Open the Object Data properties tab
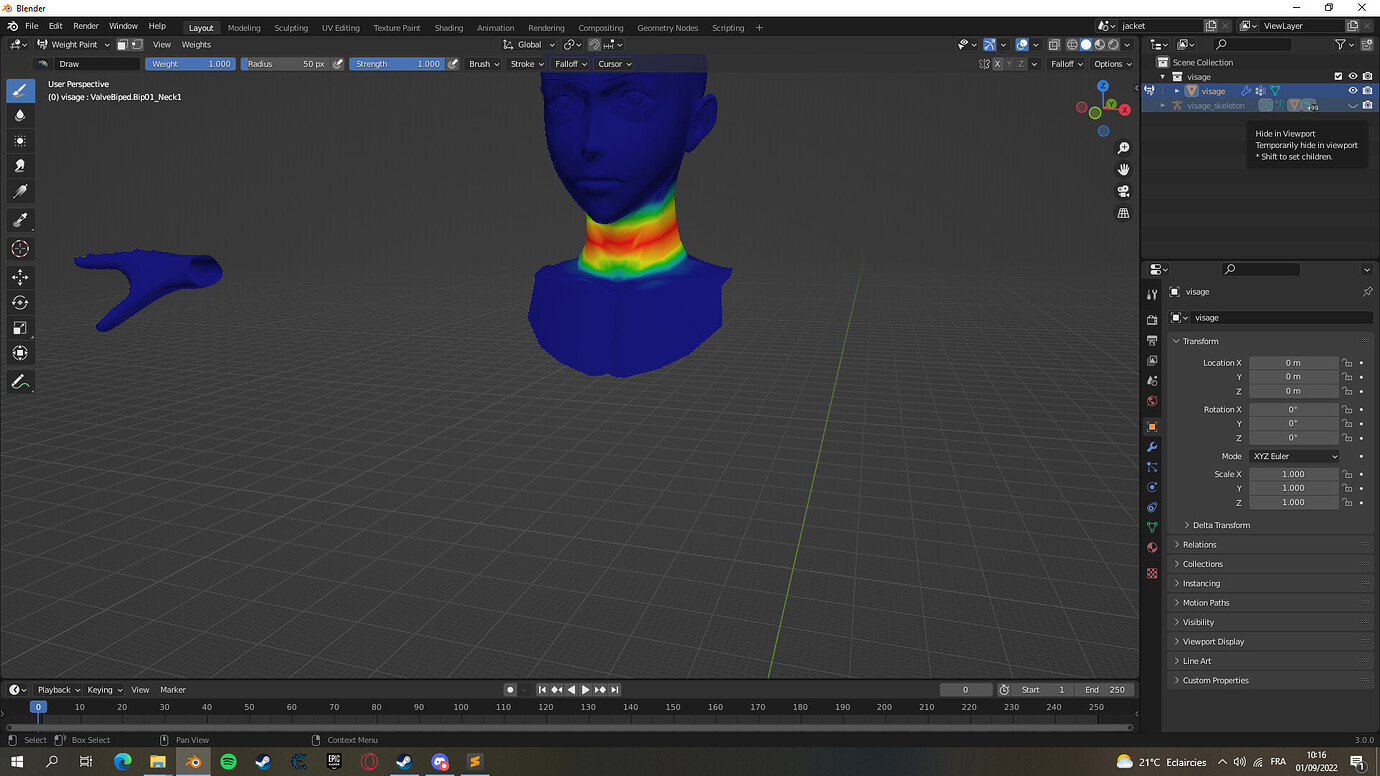1380x776 pixels. coord(1152,527)
